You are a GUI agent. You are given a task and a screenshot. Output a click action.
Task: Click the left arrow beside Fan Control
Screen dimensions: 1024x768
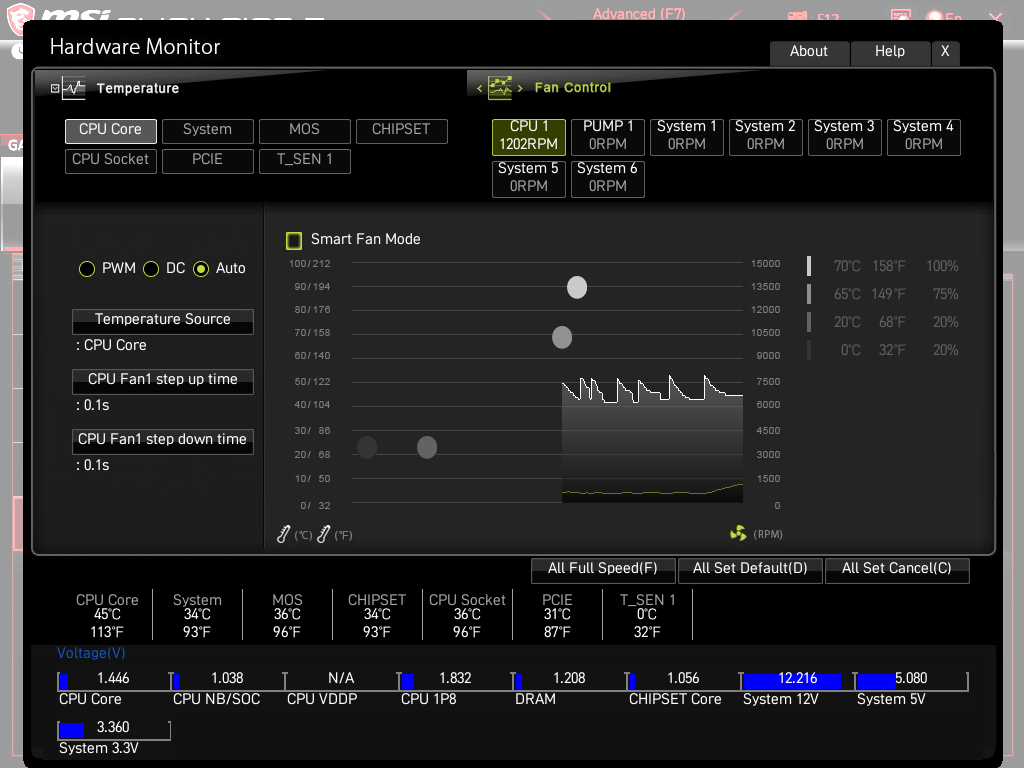tap(479, 88)
